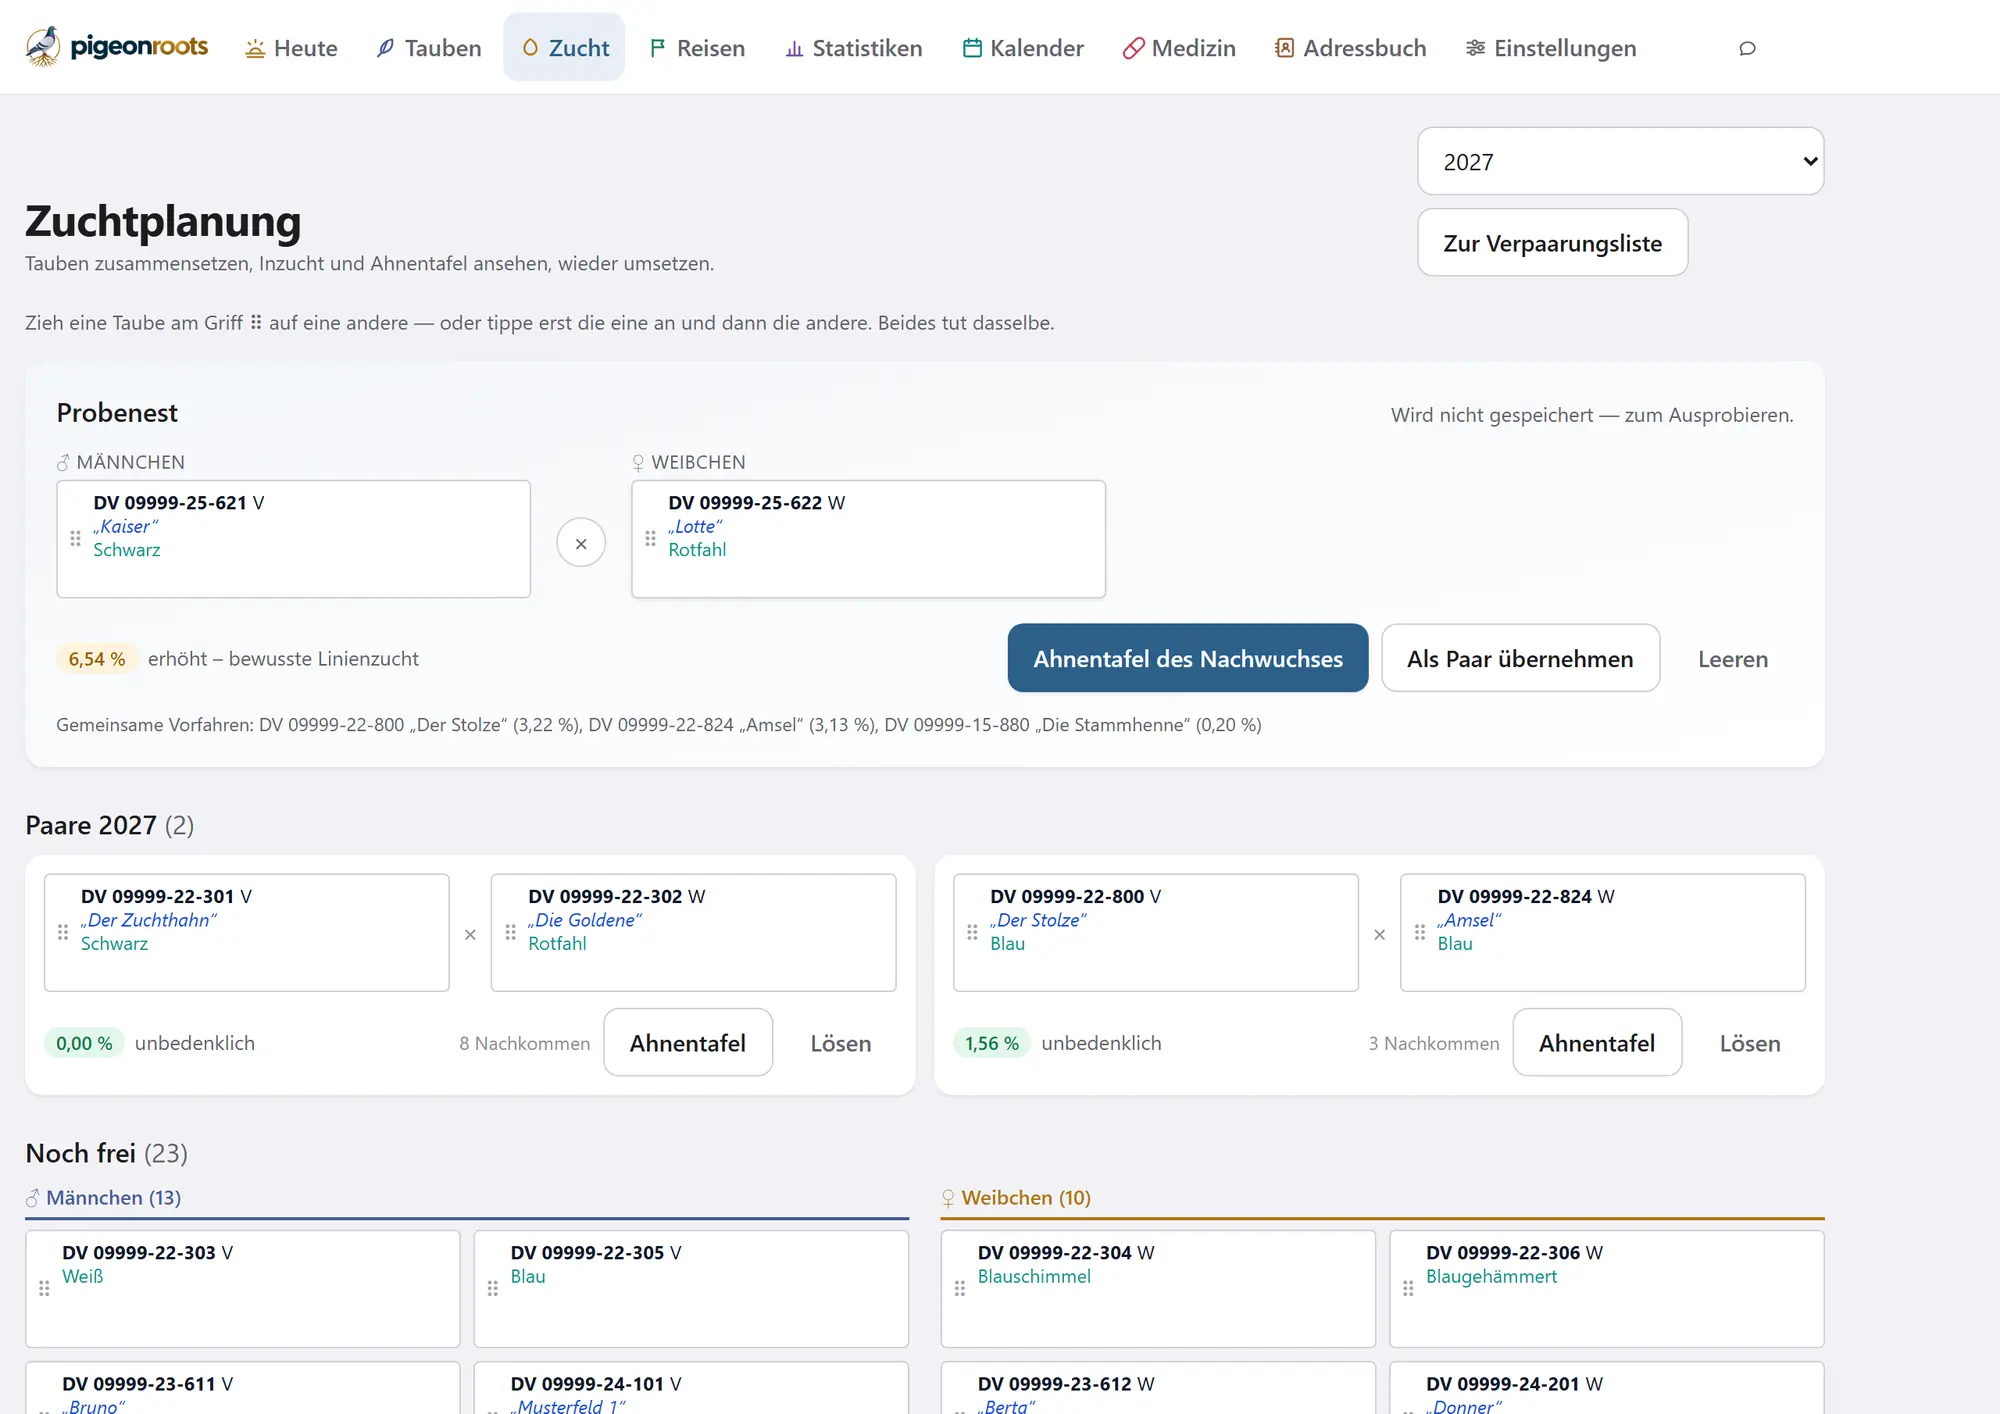This screenshot has width=2000, height=1414.
Task: Go to the Heute tab
Action: tap(291, 48)
